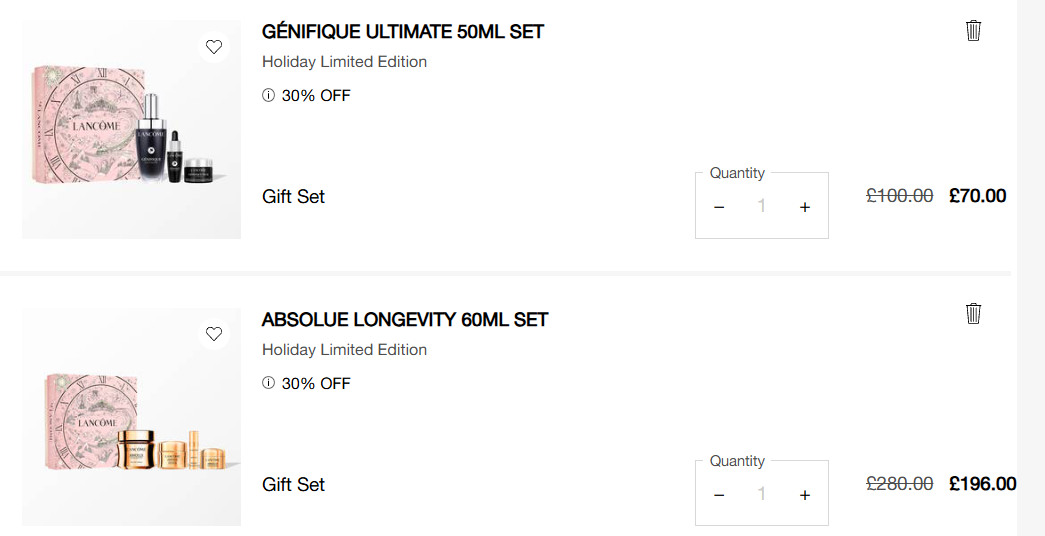Decrease quantity of Génifique Ultimate set
Viewport: 1045px width, 536px height.
[x=719, y=207]
